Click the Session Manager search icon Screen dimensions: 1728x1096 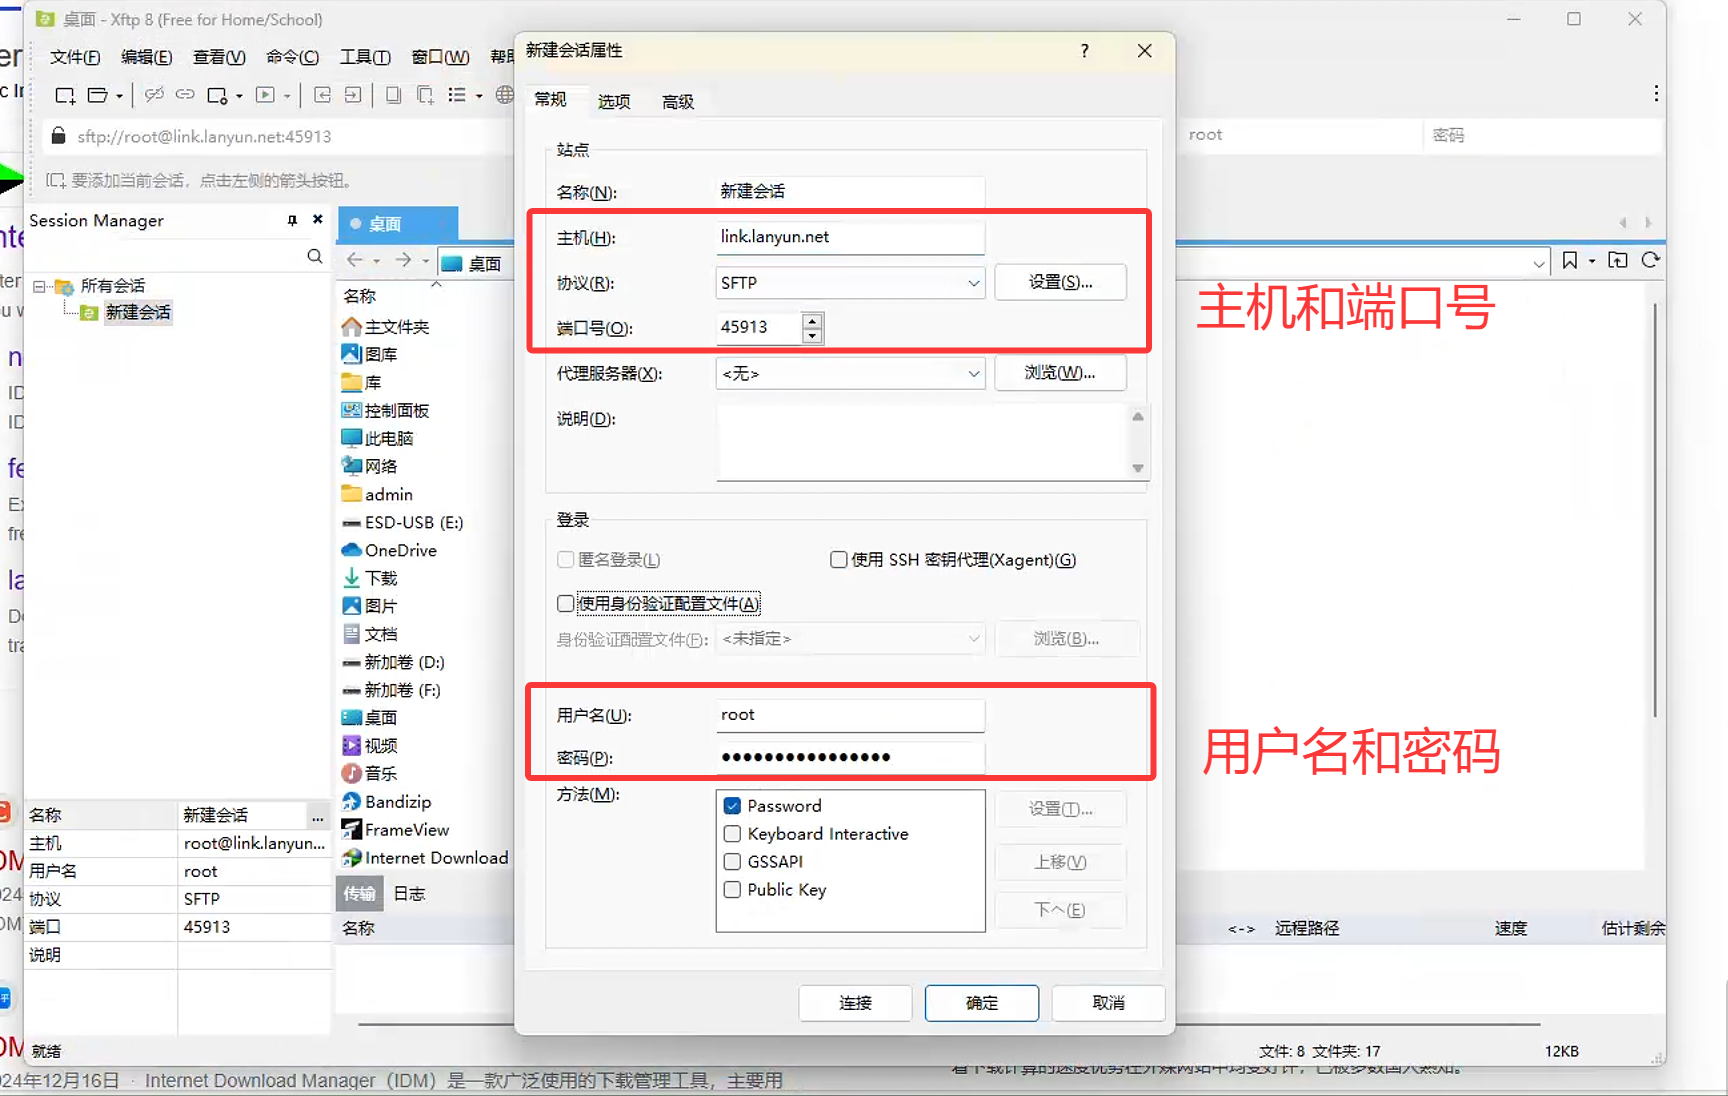click(x=315, y=257)
